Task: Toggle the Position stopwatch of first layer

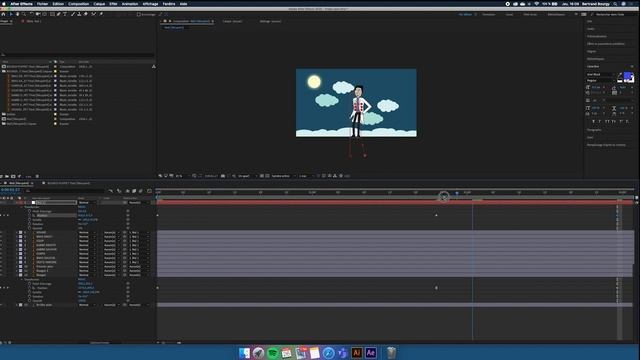Action: coord(29,216)
